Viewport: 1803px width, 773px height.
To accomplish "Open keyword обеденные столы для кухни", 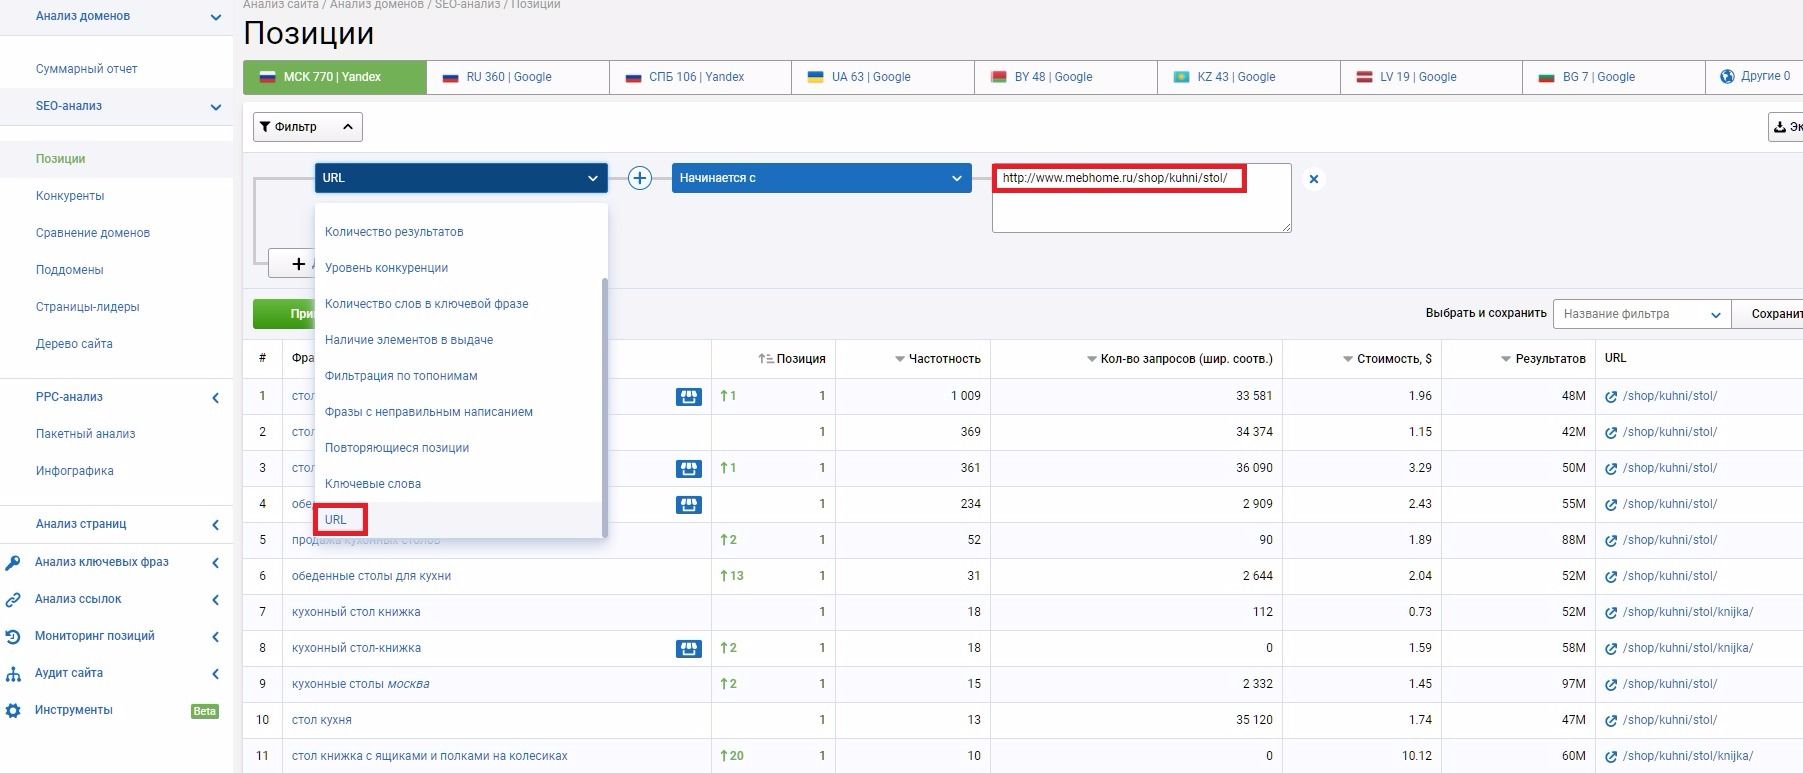I will 371,576.
